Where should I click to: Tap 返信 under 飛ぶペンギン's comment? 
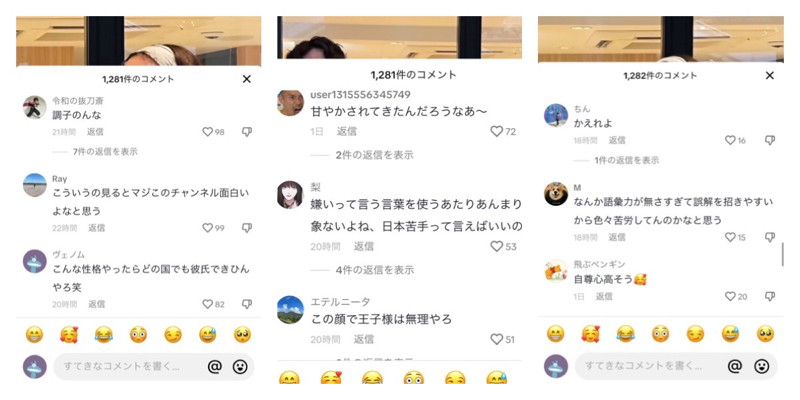pos(605,296)
